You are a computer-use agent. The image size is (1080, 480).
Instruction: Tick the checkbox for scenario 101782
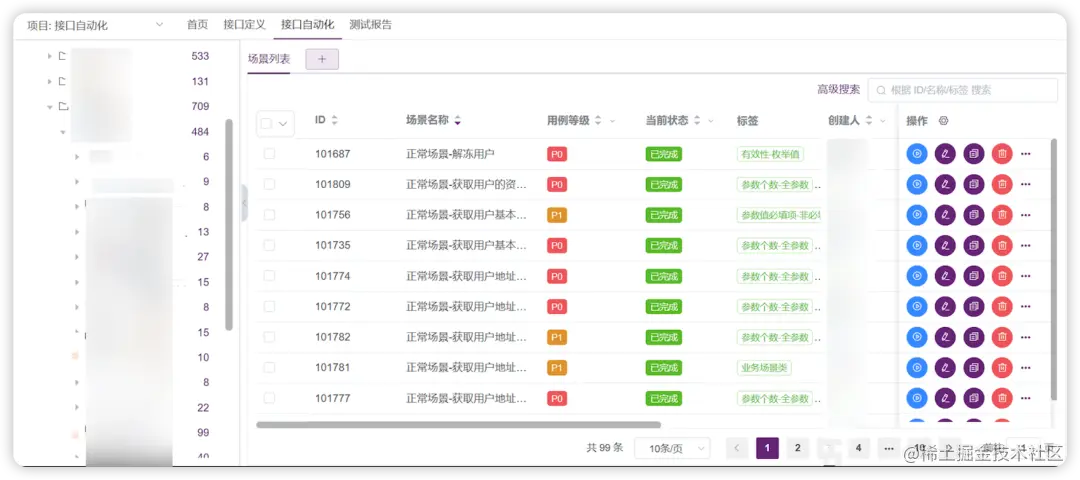point(269,337)
